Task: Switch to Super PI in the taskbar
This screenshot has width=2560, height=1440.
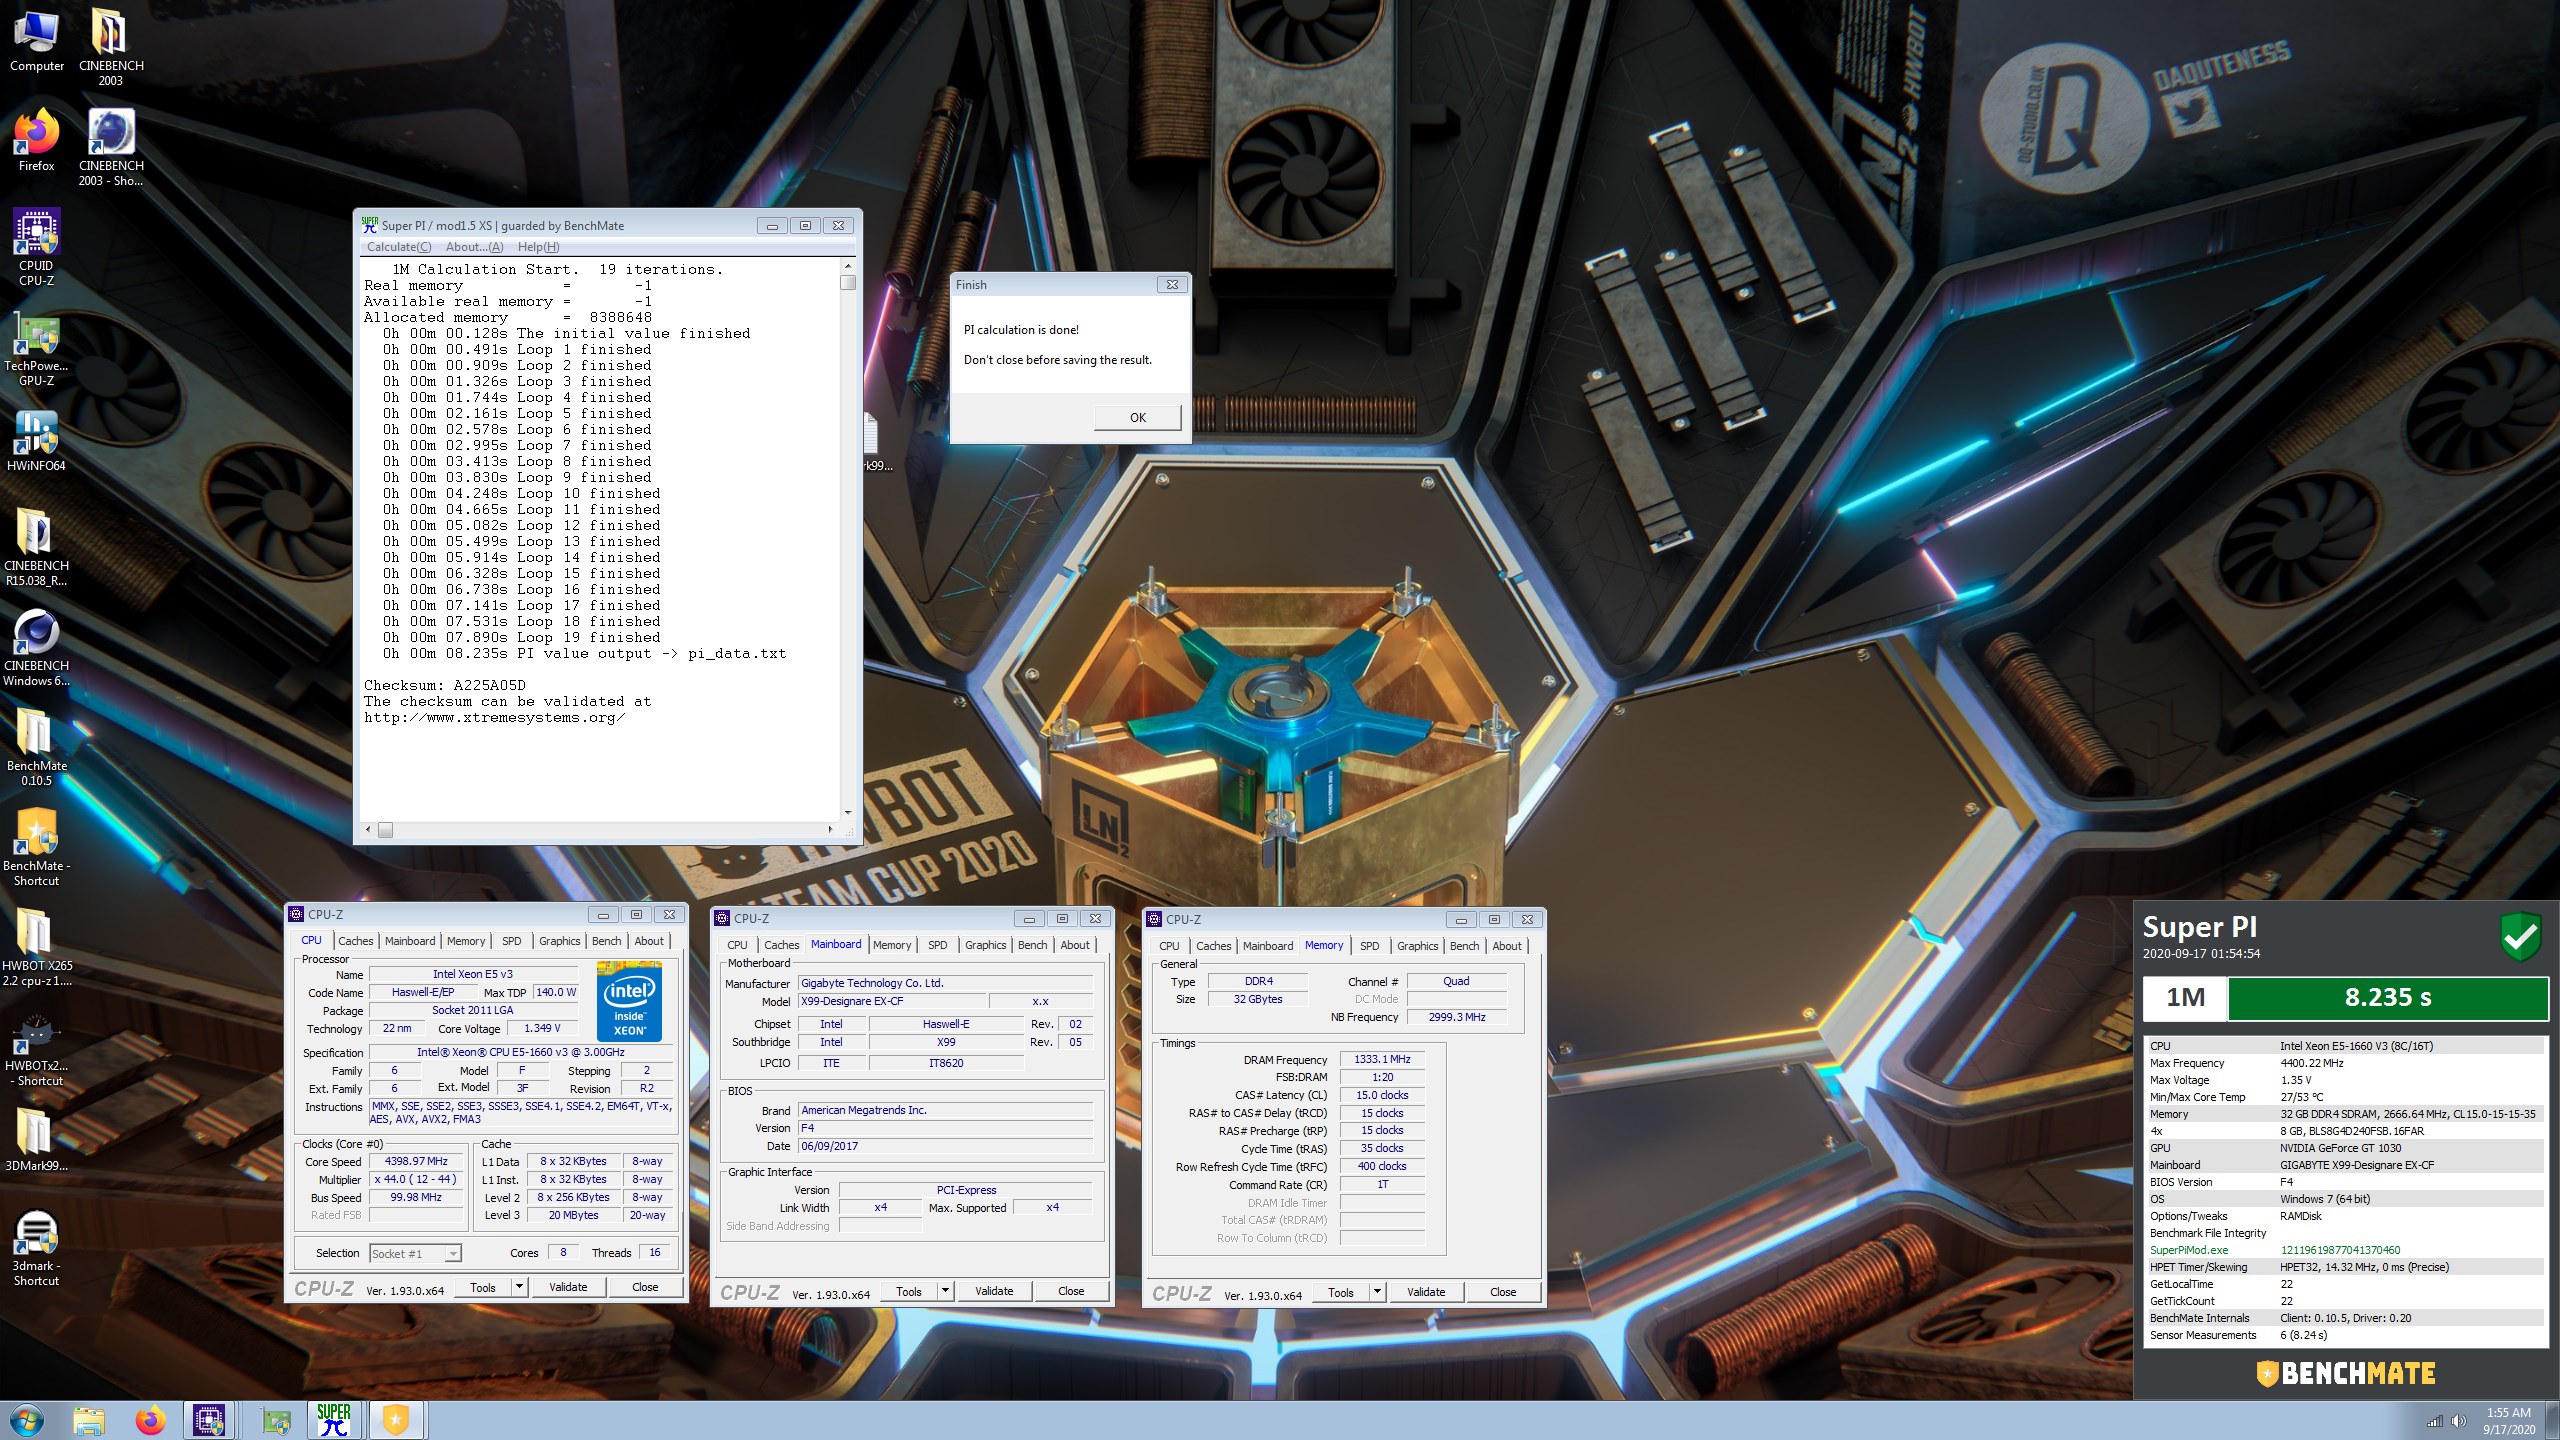Action: [x=334, y=1420]
